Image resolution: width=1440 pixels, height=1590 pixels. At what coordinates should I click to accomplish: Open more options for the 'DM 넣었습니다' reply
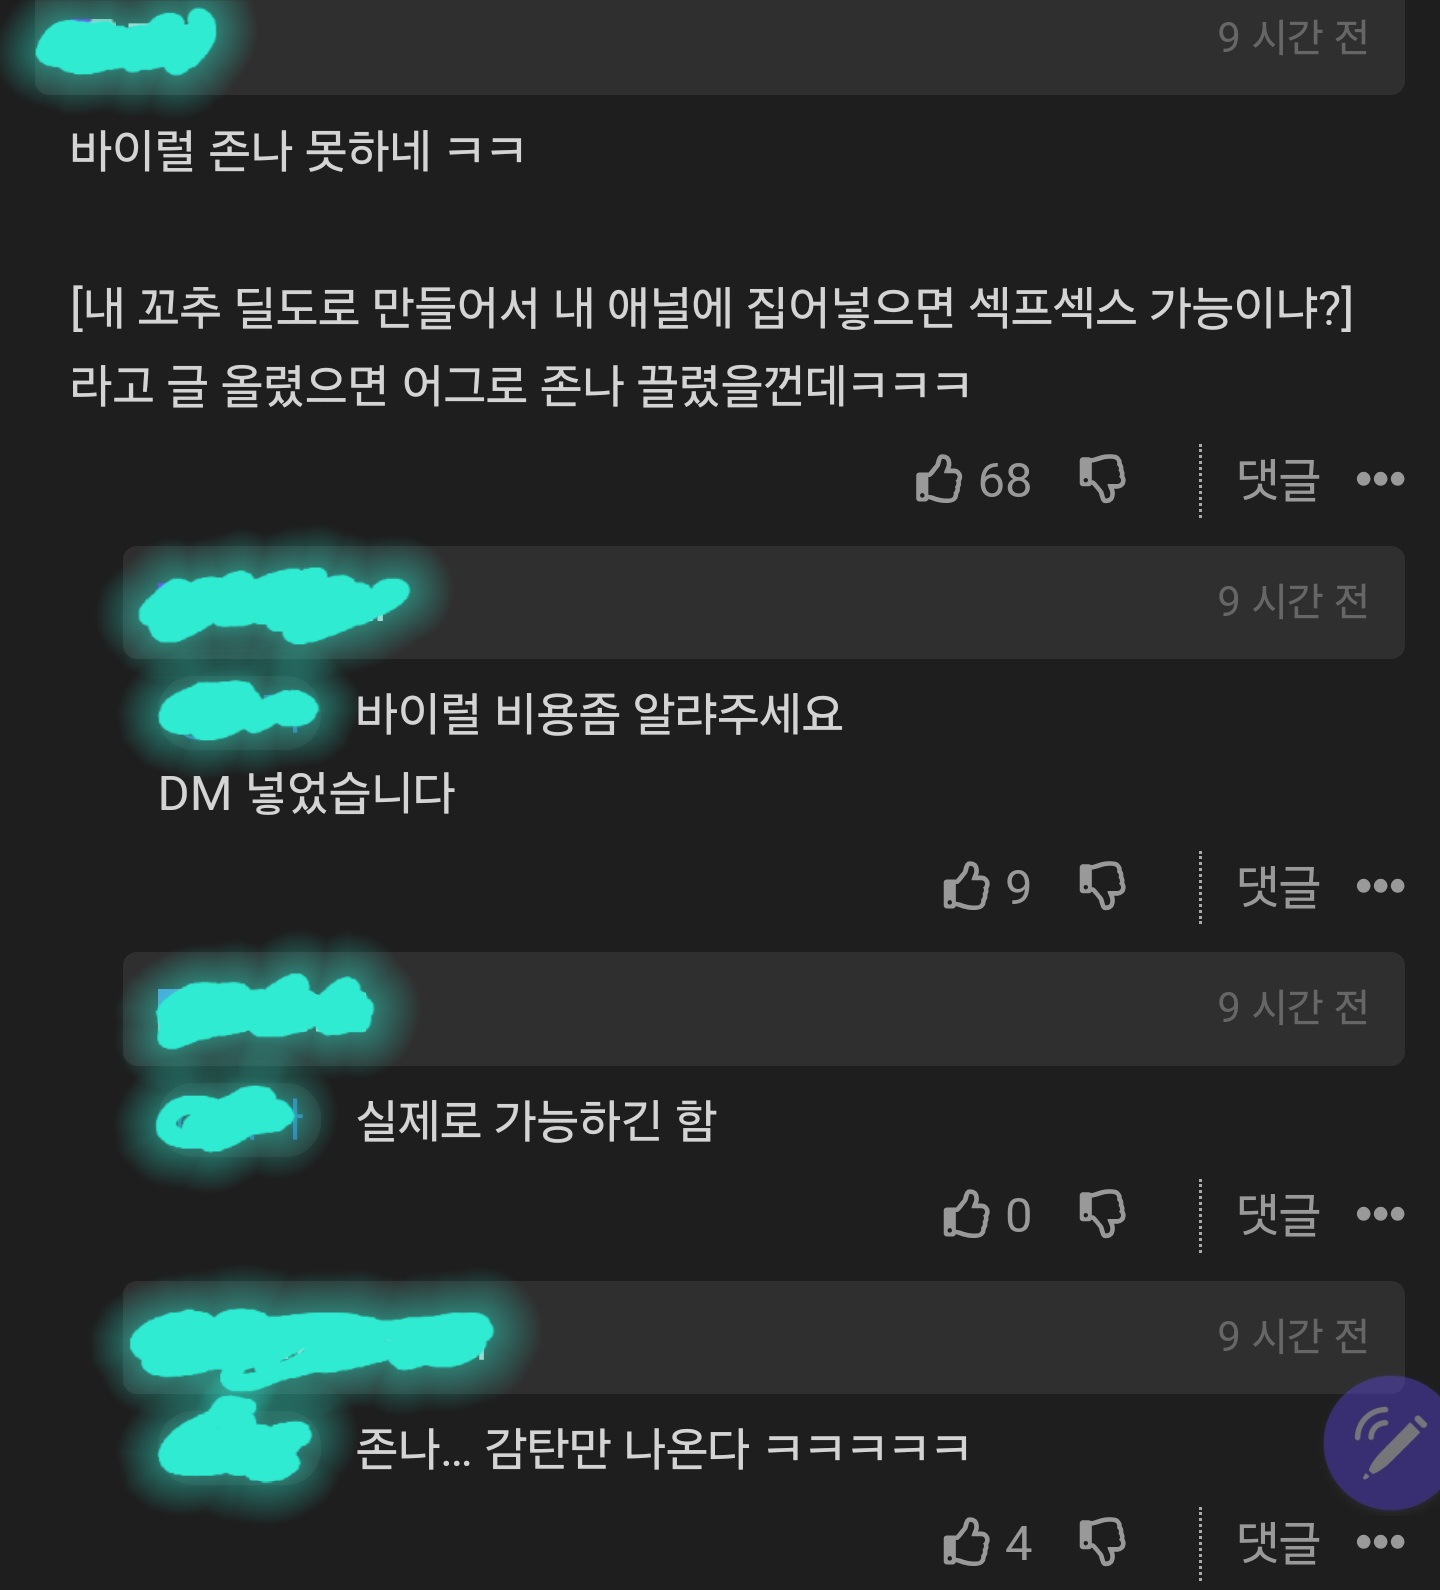click(1380, 886)
